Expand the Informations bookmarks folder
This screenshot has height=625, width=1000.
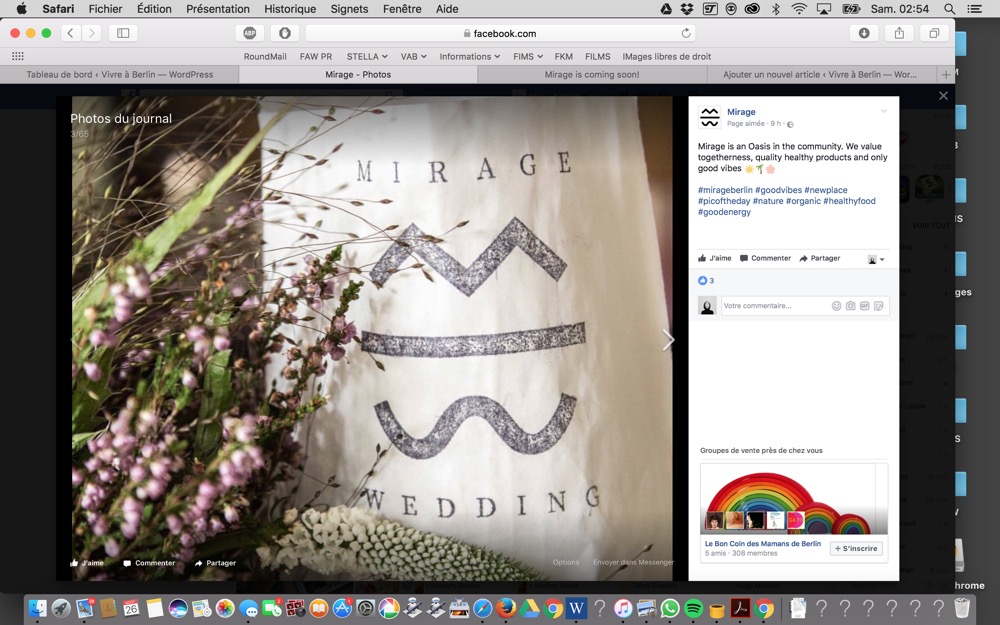tap(469, 57)
